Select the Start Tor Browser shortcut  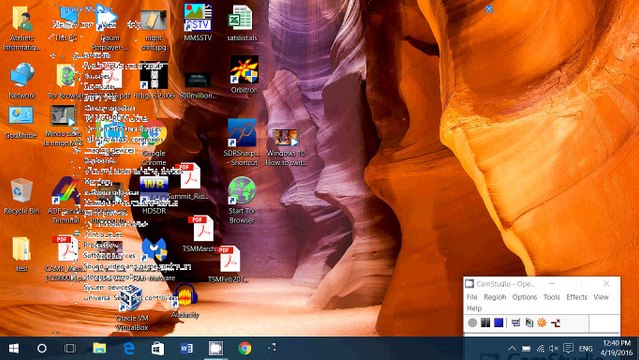click(242, 200)
